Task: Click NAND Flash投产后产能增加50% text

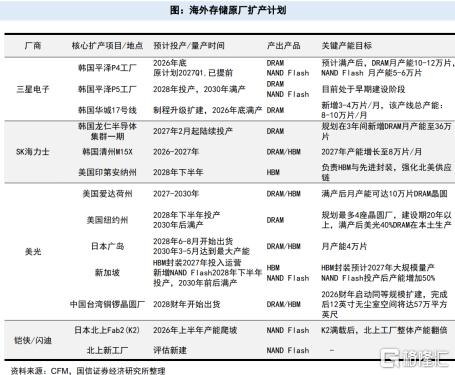Action: pos(378,278)
